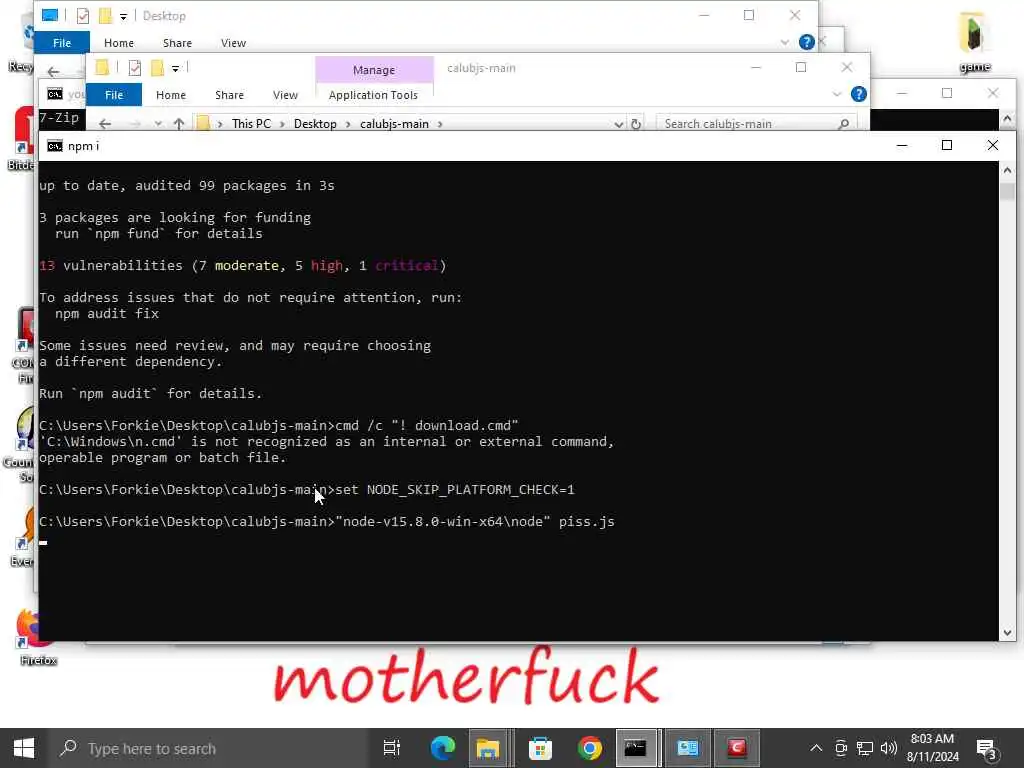Go back in the calubjs-main Explorer window
The width and height of the screenshot is (1024, 768).
pos(104,123)
